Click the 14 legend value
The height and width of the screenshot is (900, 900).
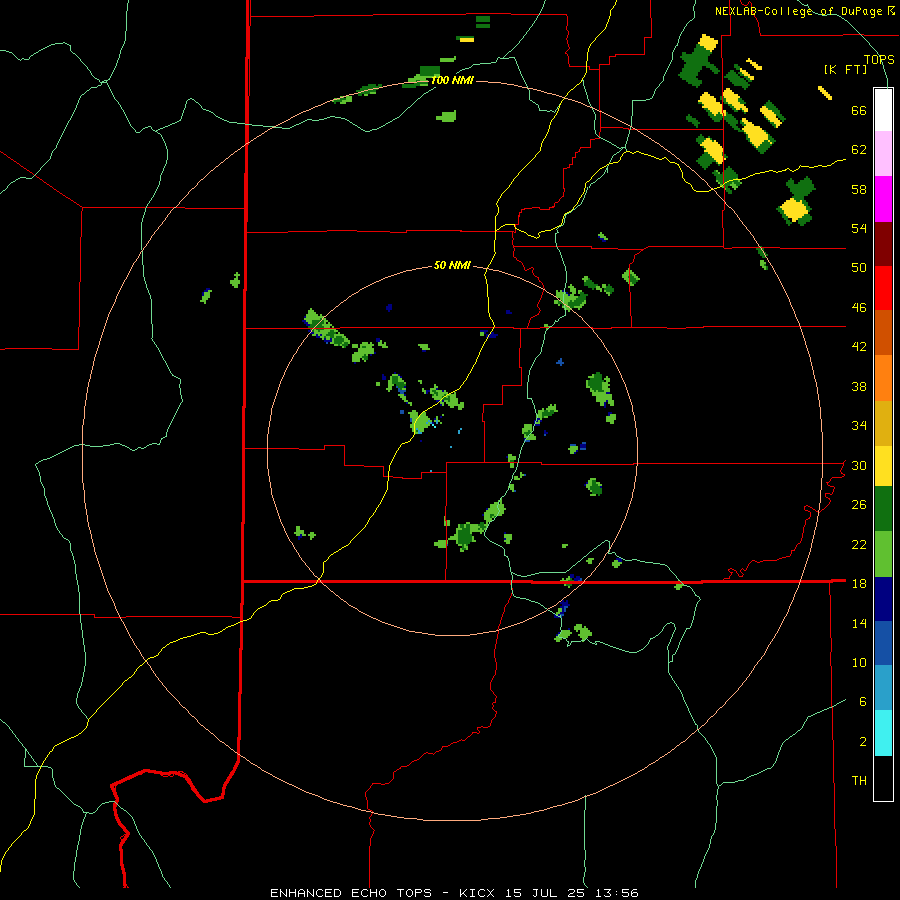(x=859, y=623)
